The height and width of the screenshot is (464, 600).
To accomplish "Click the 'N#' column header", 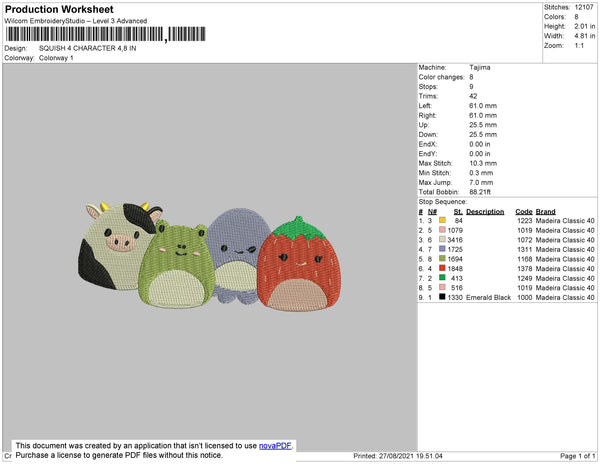I will click(432, 212).
